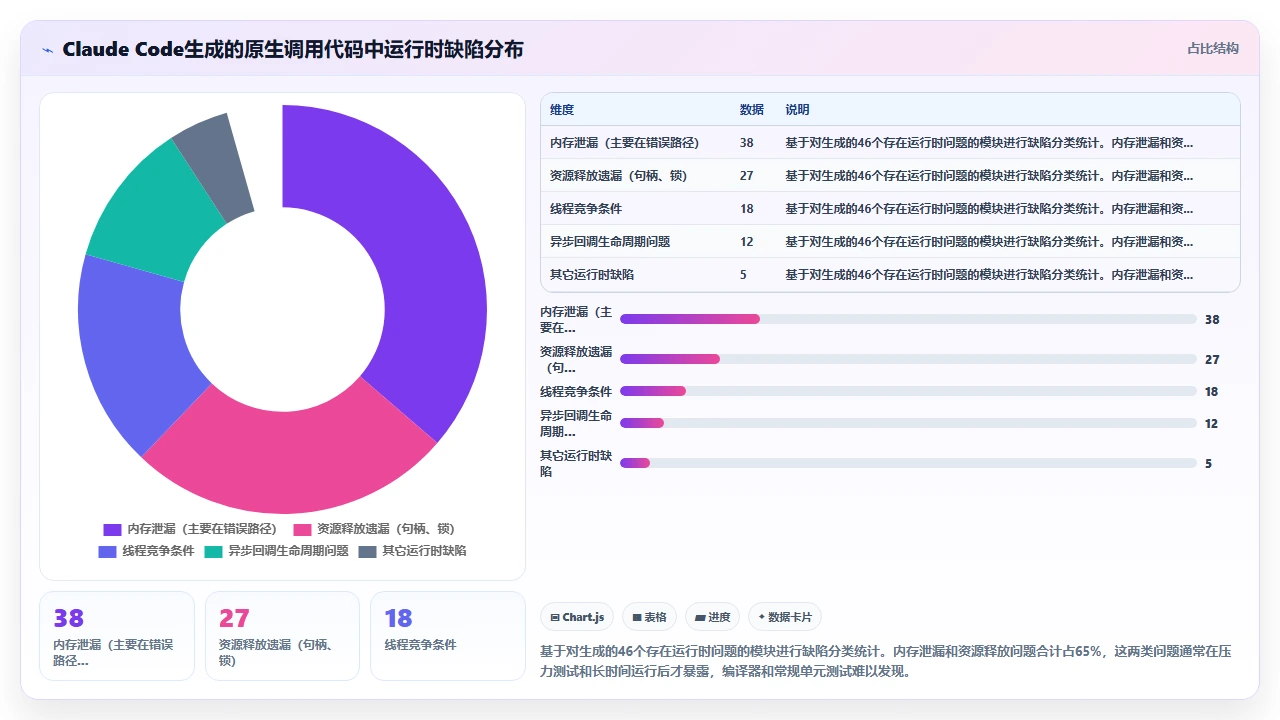Open the 27 资源释放遗漏 stat card
1280x720 pixels.
[x=282, y=636]
